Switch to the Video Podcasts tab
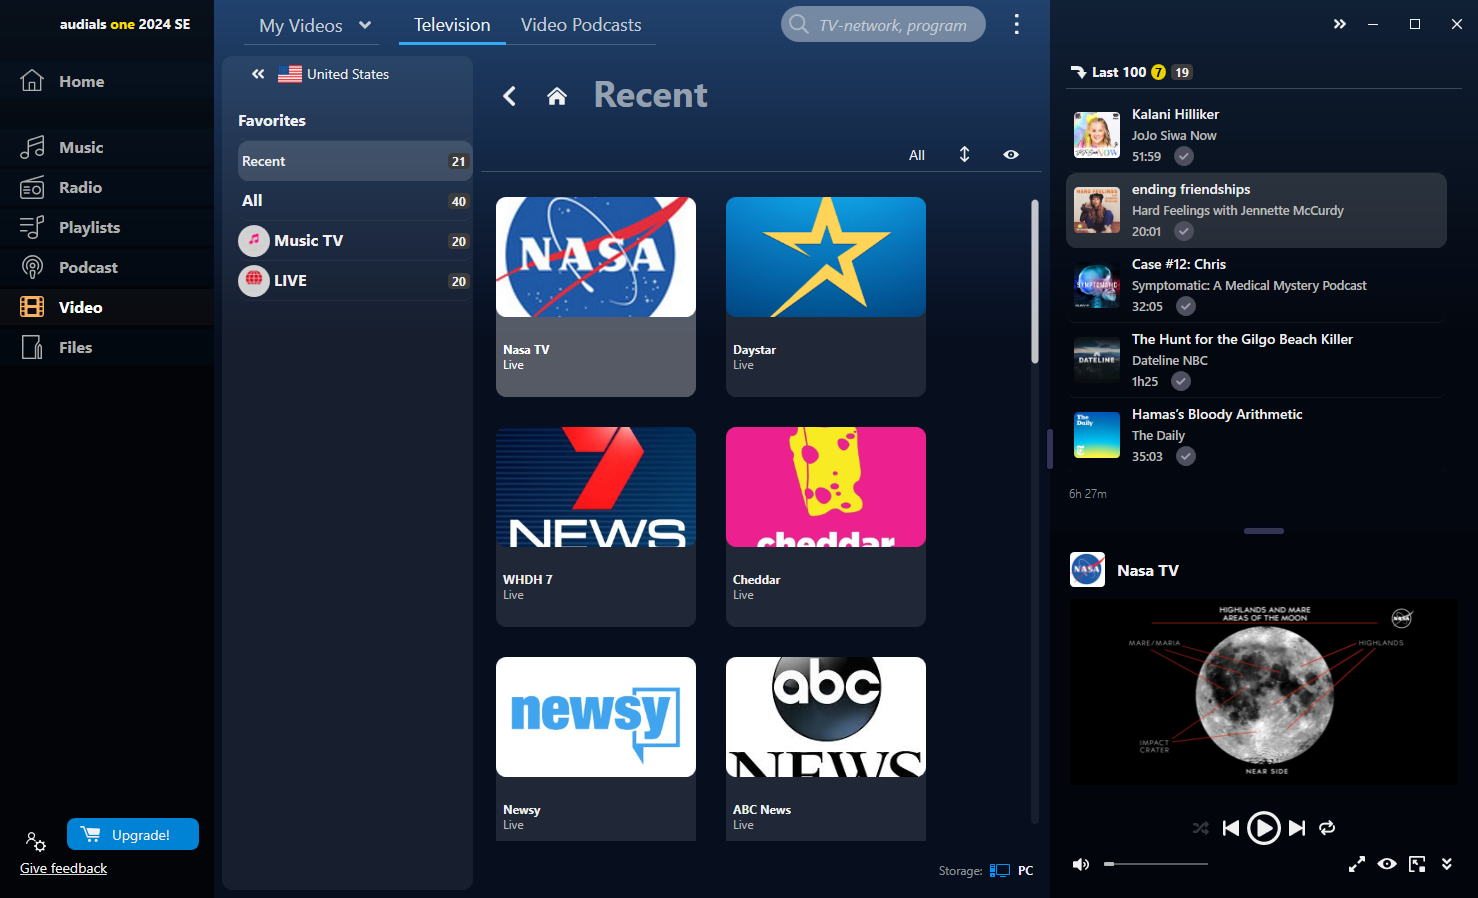1478x898 pixels. pyautogui.click(x=581, y=25)
